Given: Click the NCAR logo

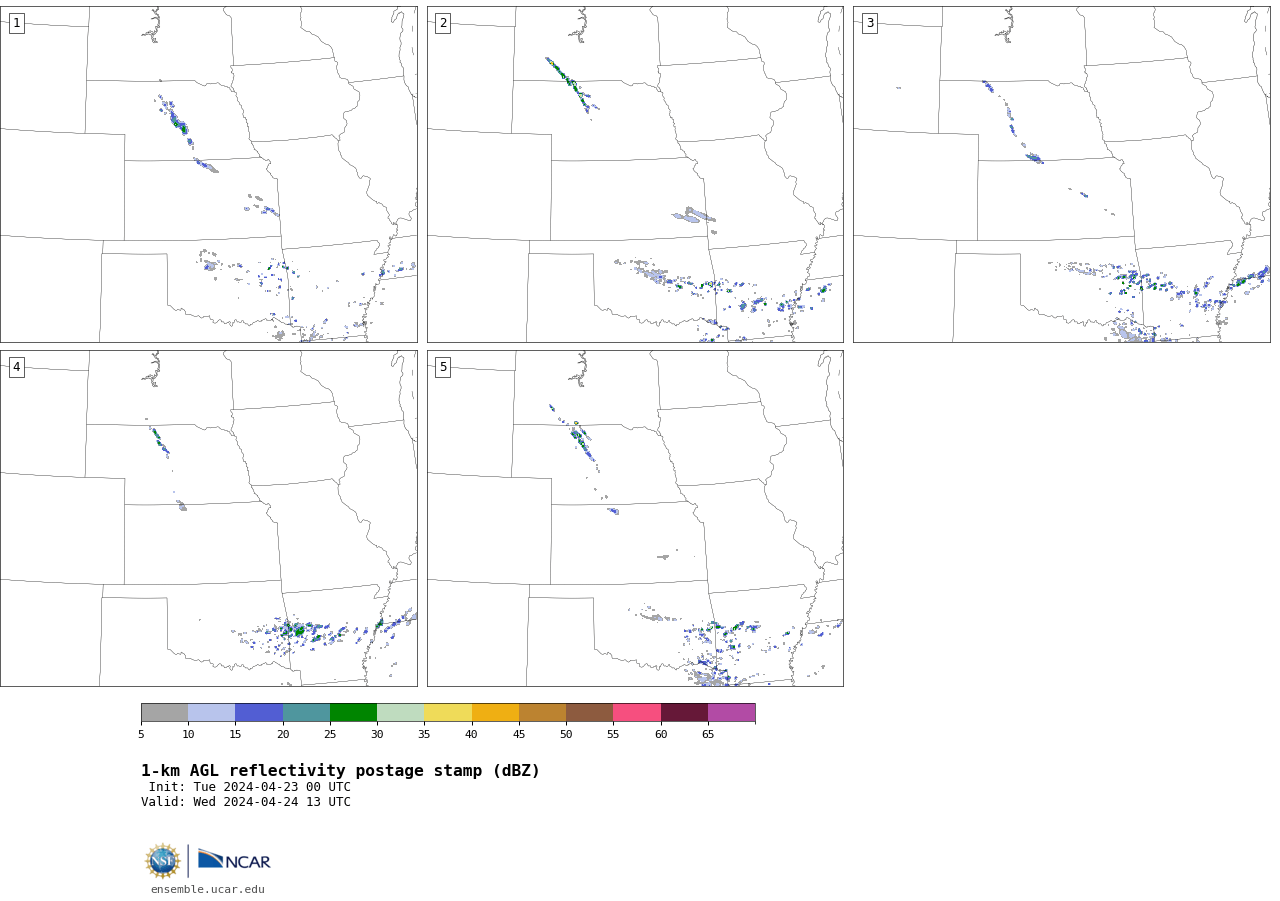Looking at the screenshot, I should coord(234,860).
